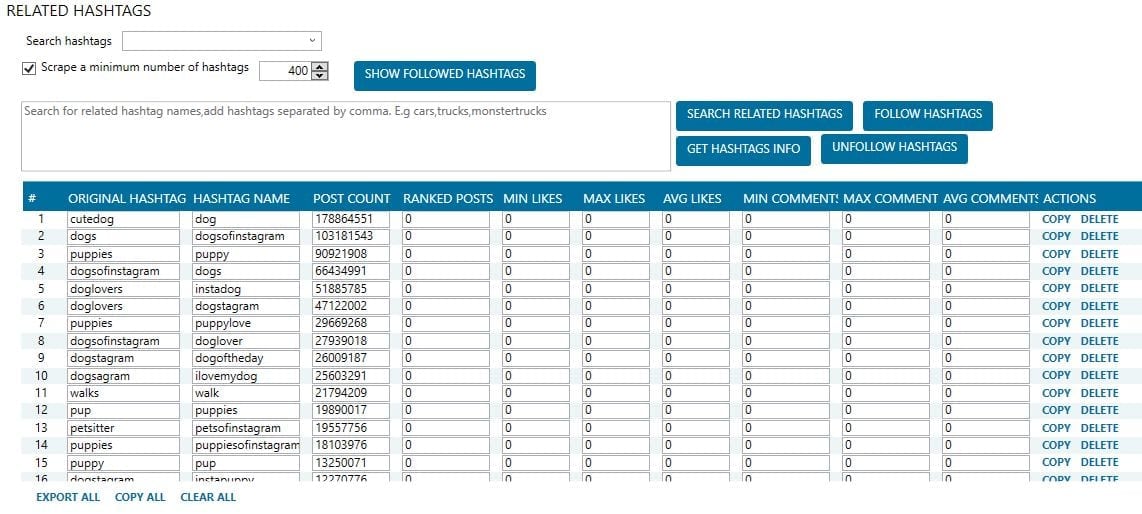Screen dimensions: 1142x514
Task: Click hashtag name cell 'instadog'
Action: (x=246, y=288)
